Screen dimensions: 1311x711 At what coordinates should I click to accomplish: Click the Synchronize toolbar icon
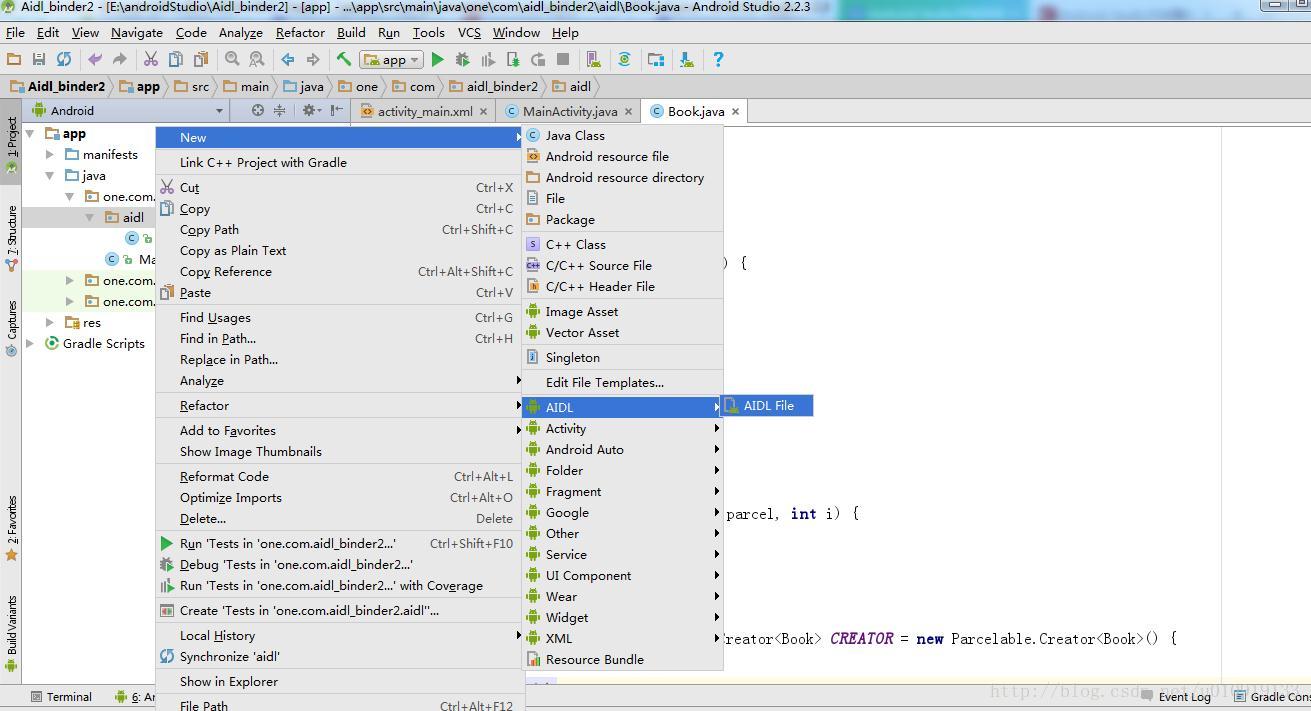tap(64, 60)
